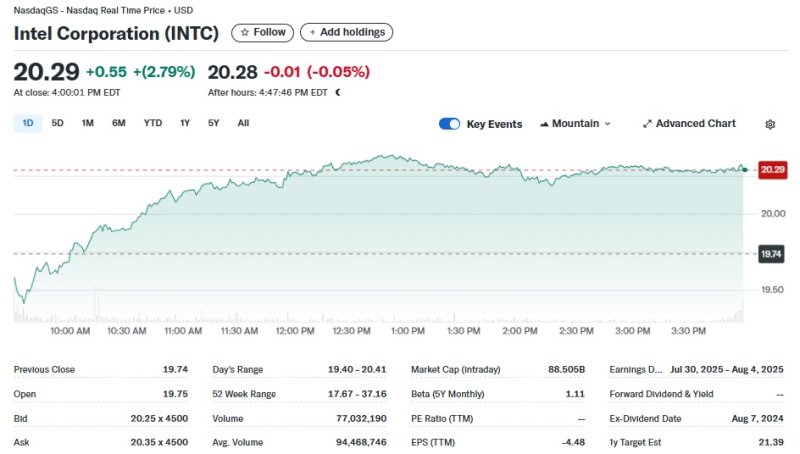Click the Previous Close label

(44, 370)
